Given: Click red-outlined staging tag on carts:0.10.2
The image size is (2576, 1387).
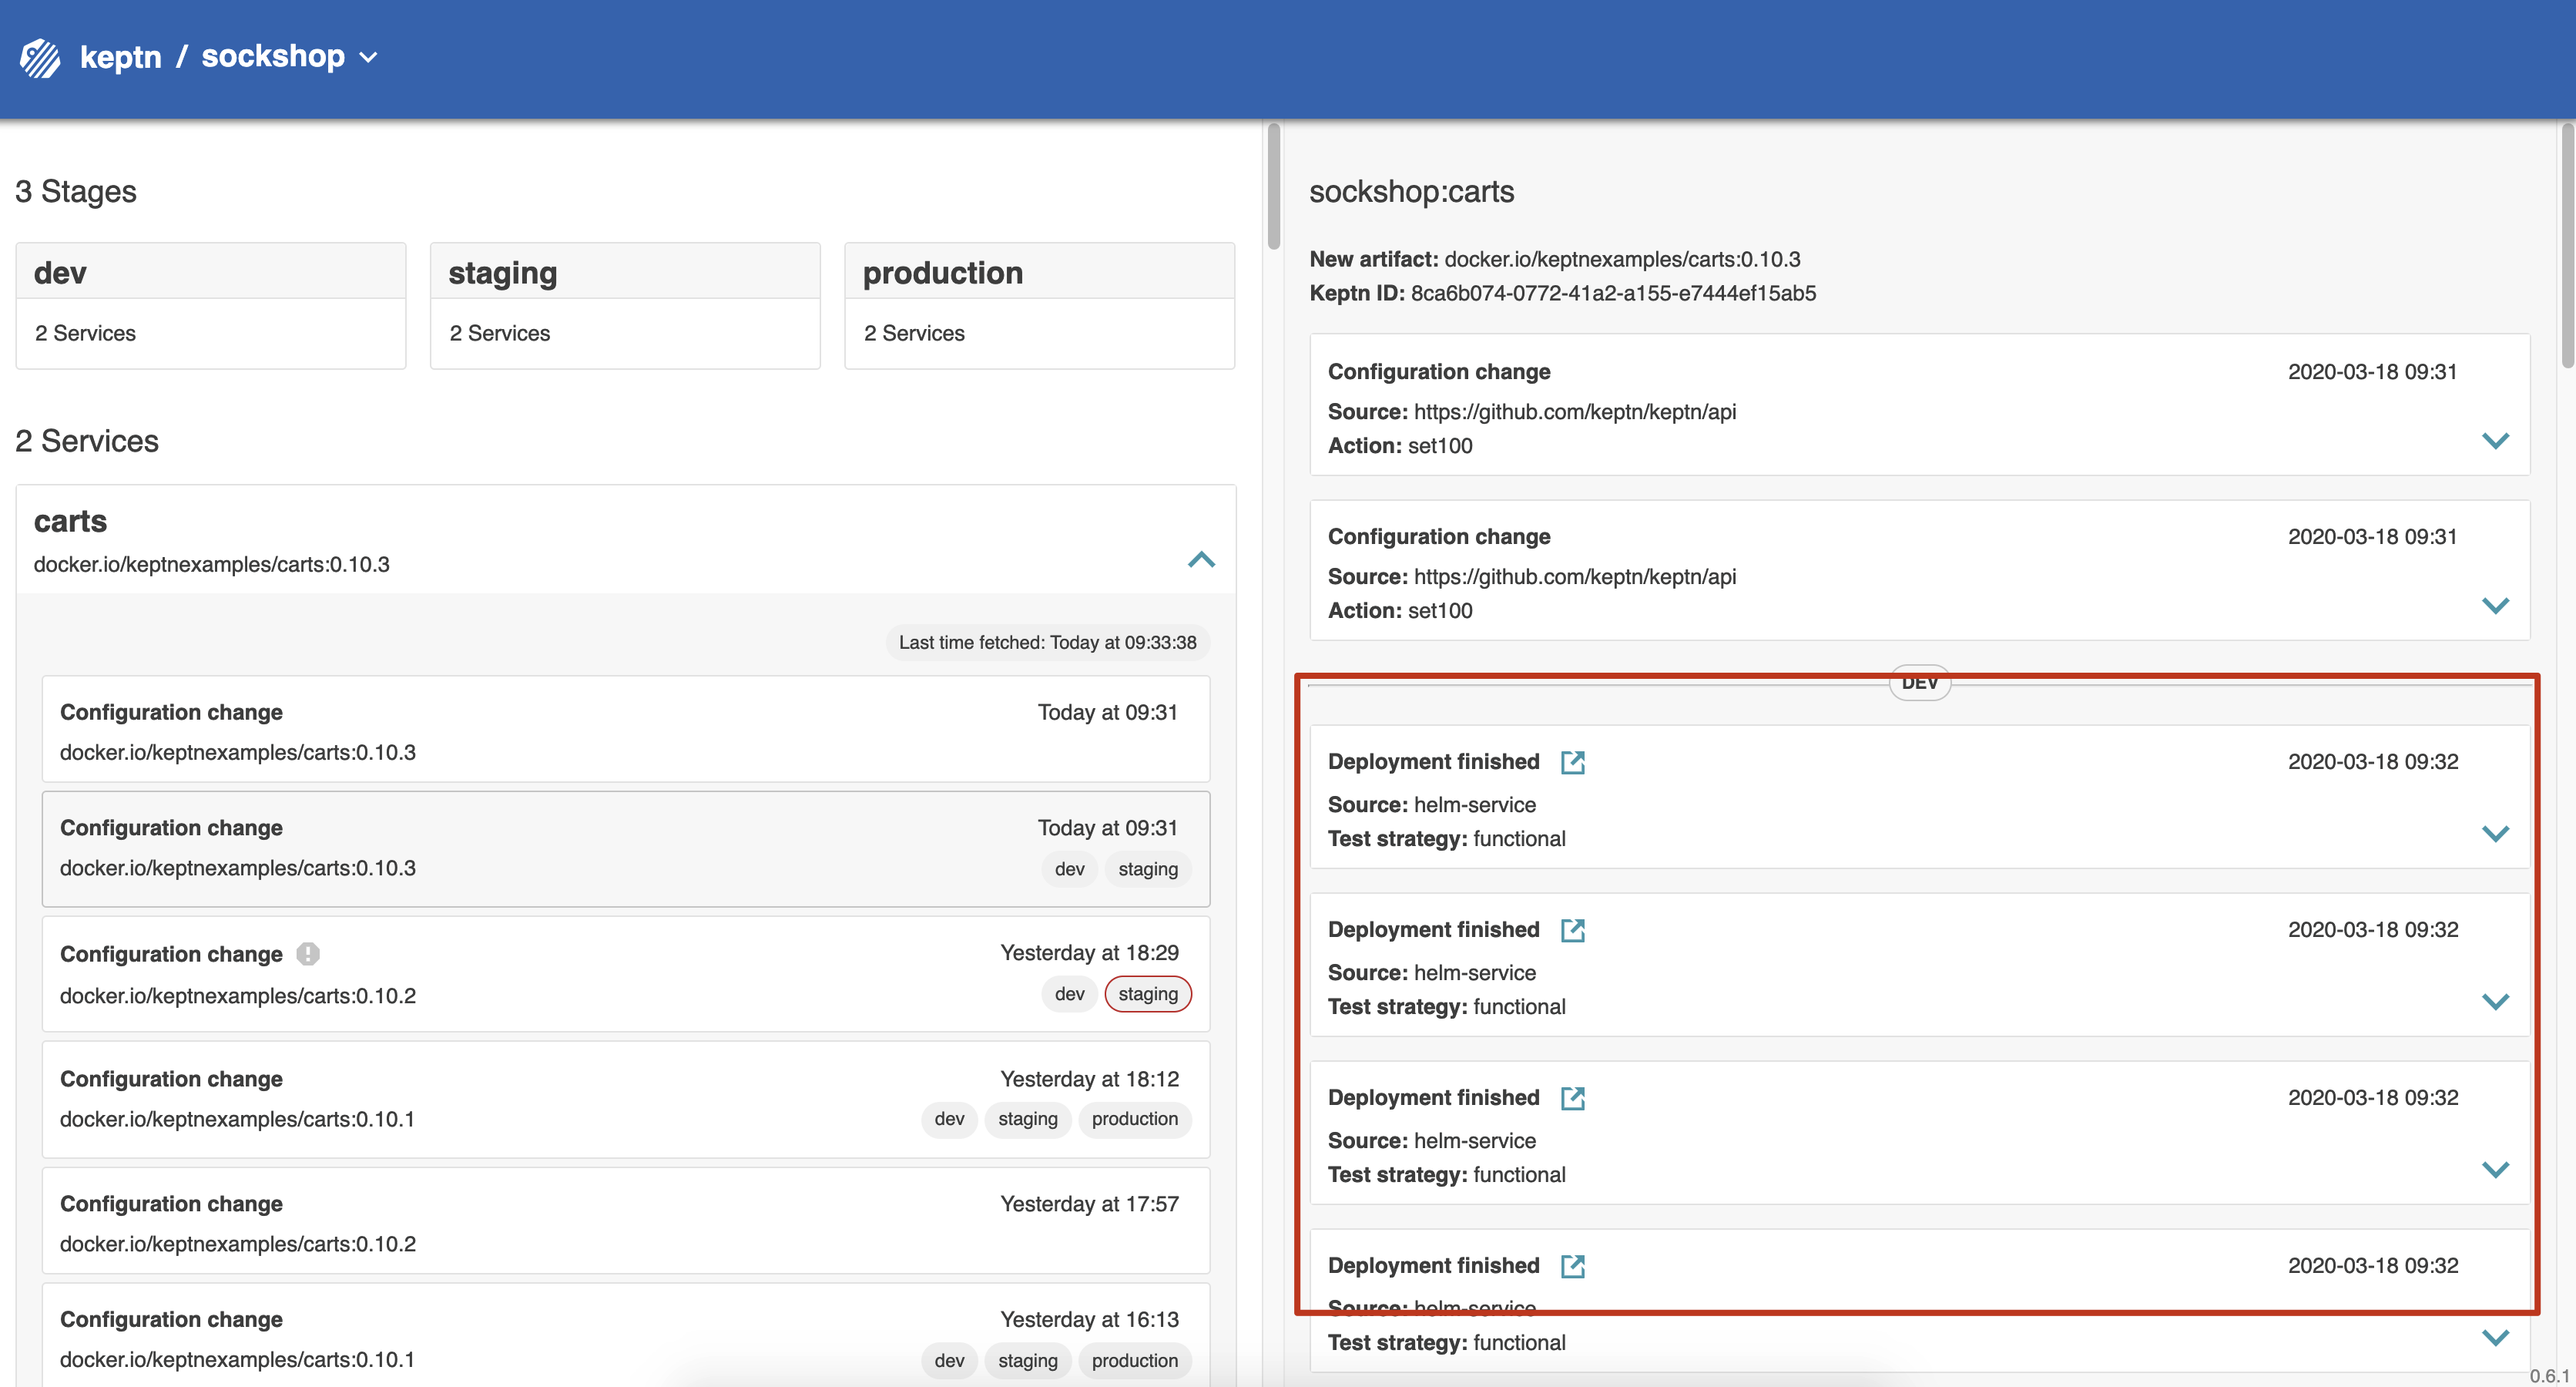Looking at the screenshot, I should tap(1147, 994).
